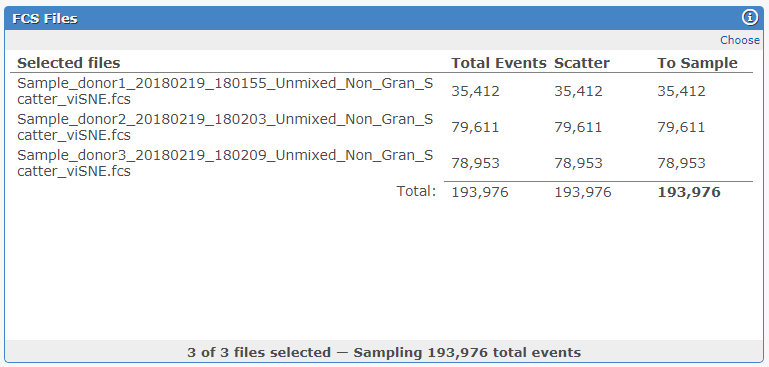Open the Choose files link
The height and width of the screenshot is (367, 769).
[x=740, y=40]
